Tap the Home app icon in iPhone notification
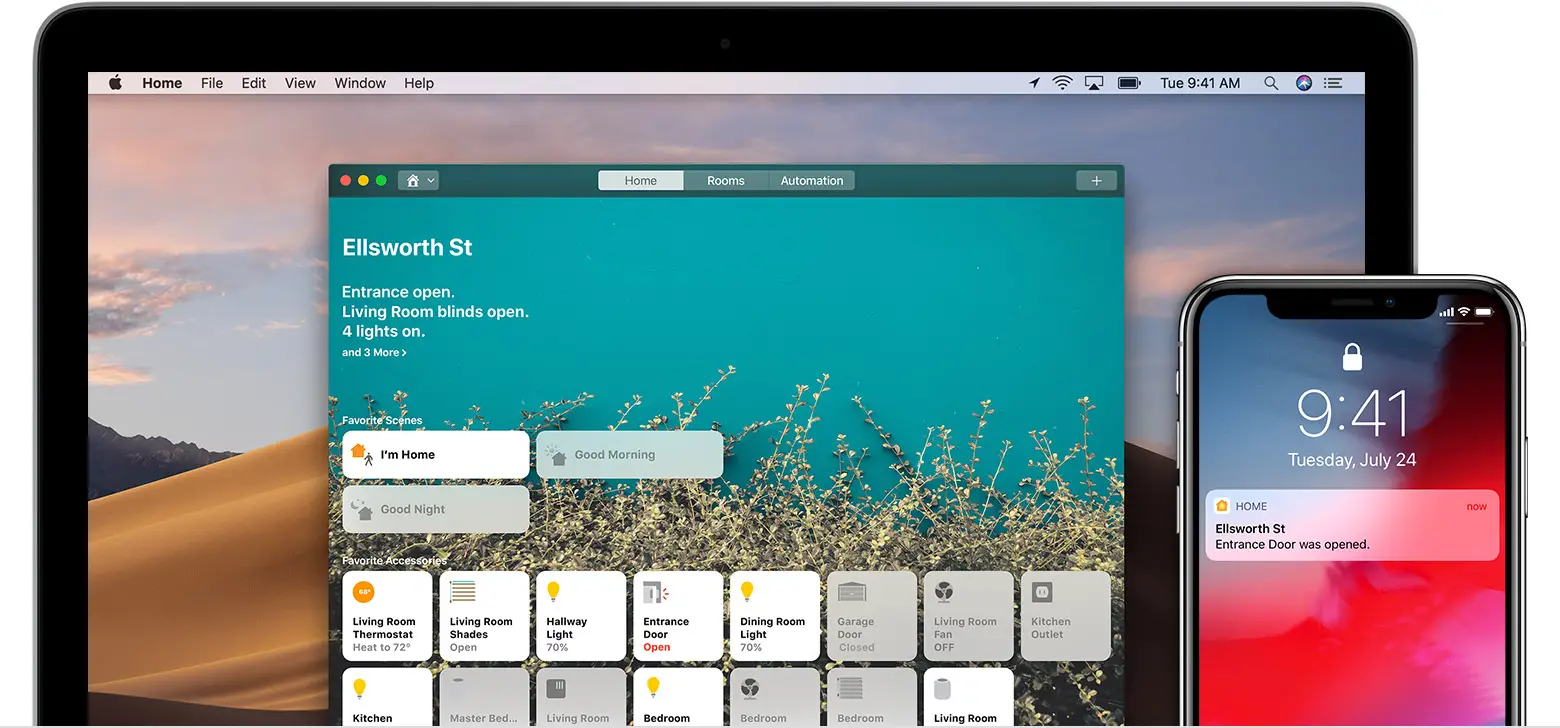 click(1221, 506)
